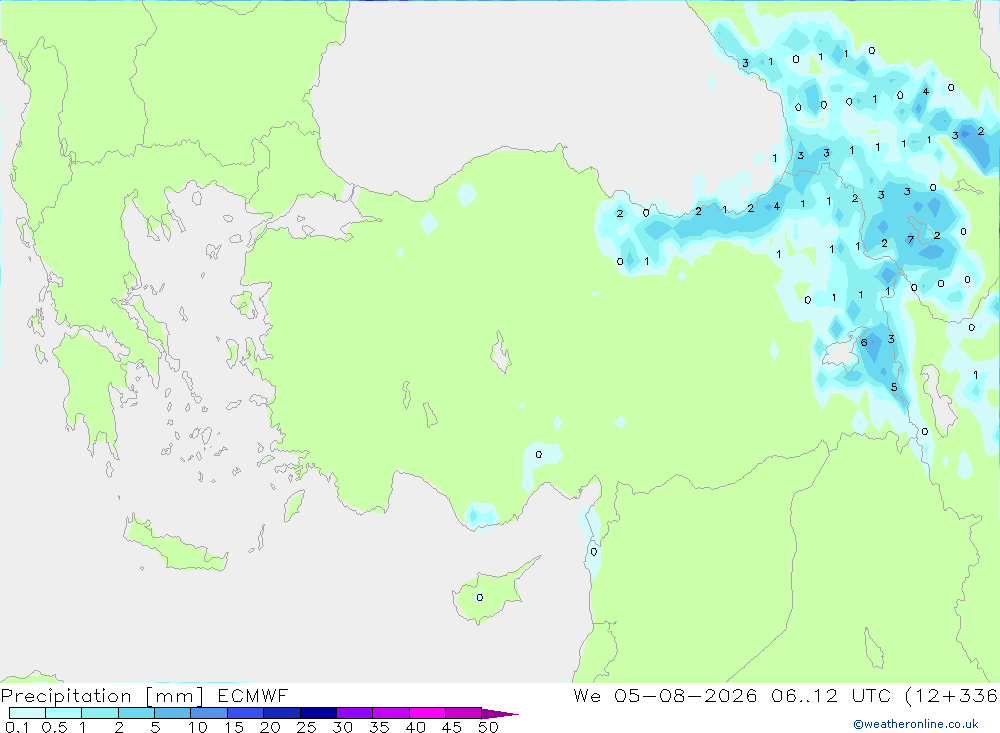This screenshot has width=1000, height=733.
Task: Click the above-50 mm arrow tip of legend
Action: tap(500, 713)
